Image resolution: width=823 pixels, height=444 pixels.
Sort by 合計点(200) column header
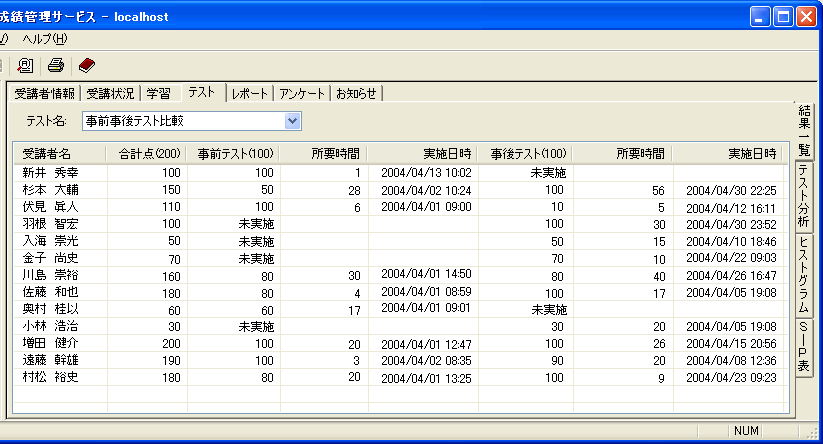(146, 154)
